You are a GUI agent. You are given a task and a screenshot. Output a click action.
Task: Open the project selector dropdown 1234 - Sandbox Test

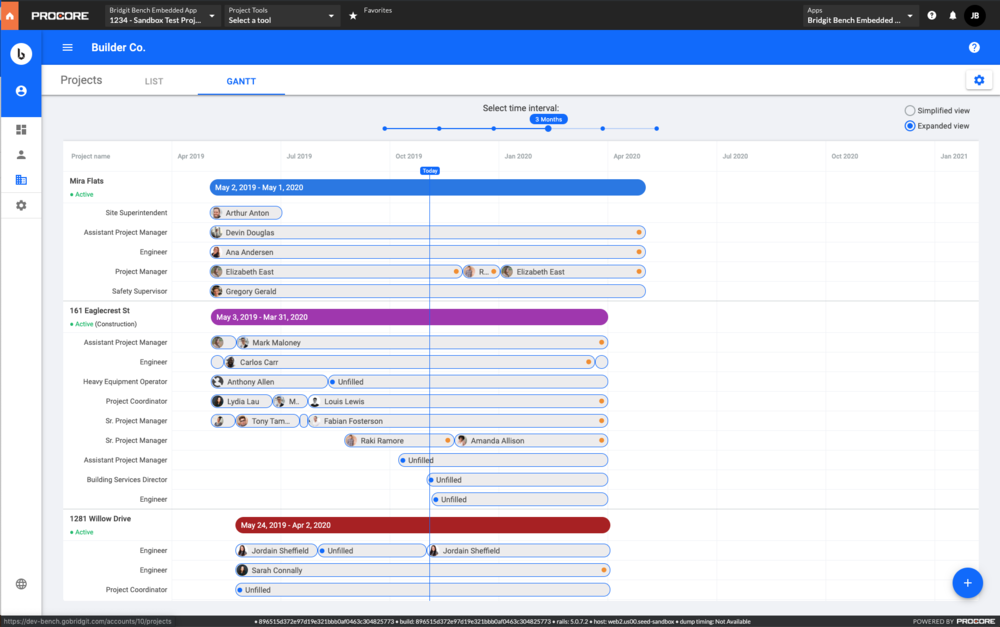tap(163, 15)
